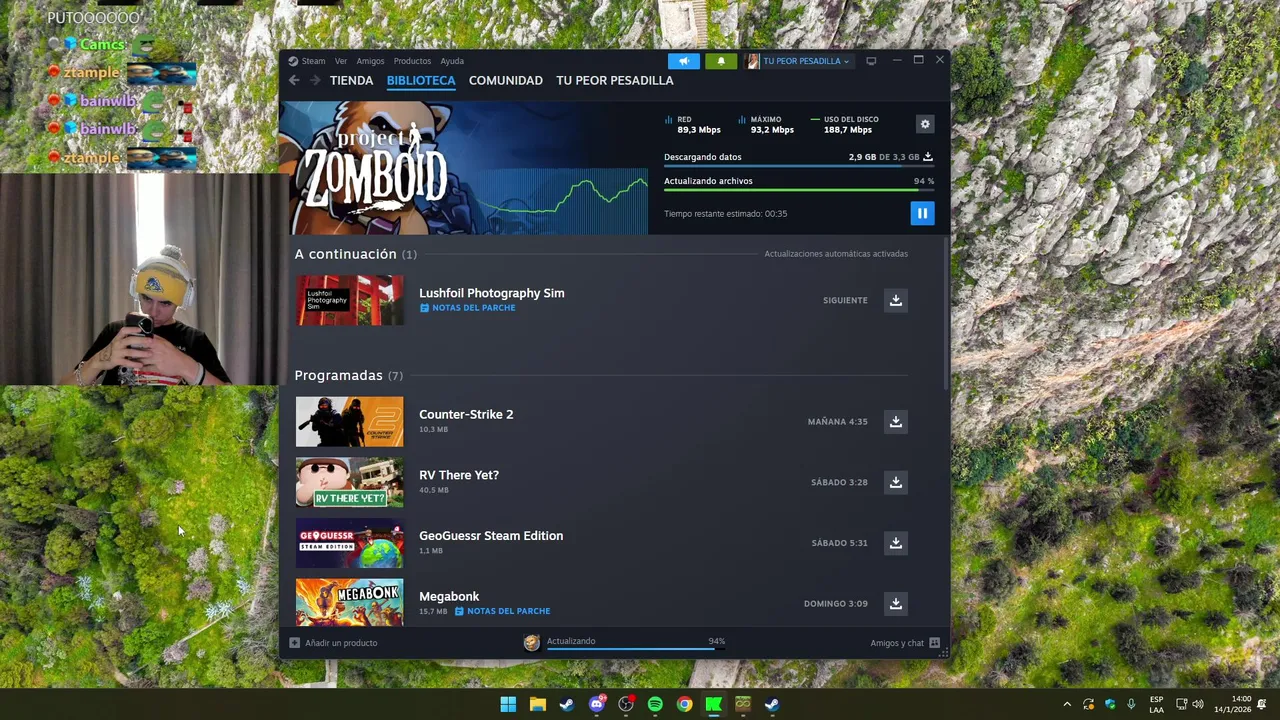The height and width of the screenshot is (720, 1280).
Task: Open network and volume quick settings
Action: coord(1190,704)
